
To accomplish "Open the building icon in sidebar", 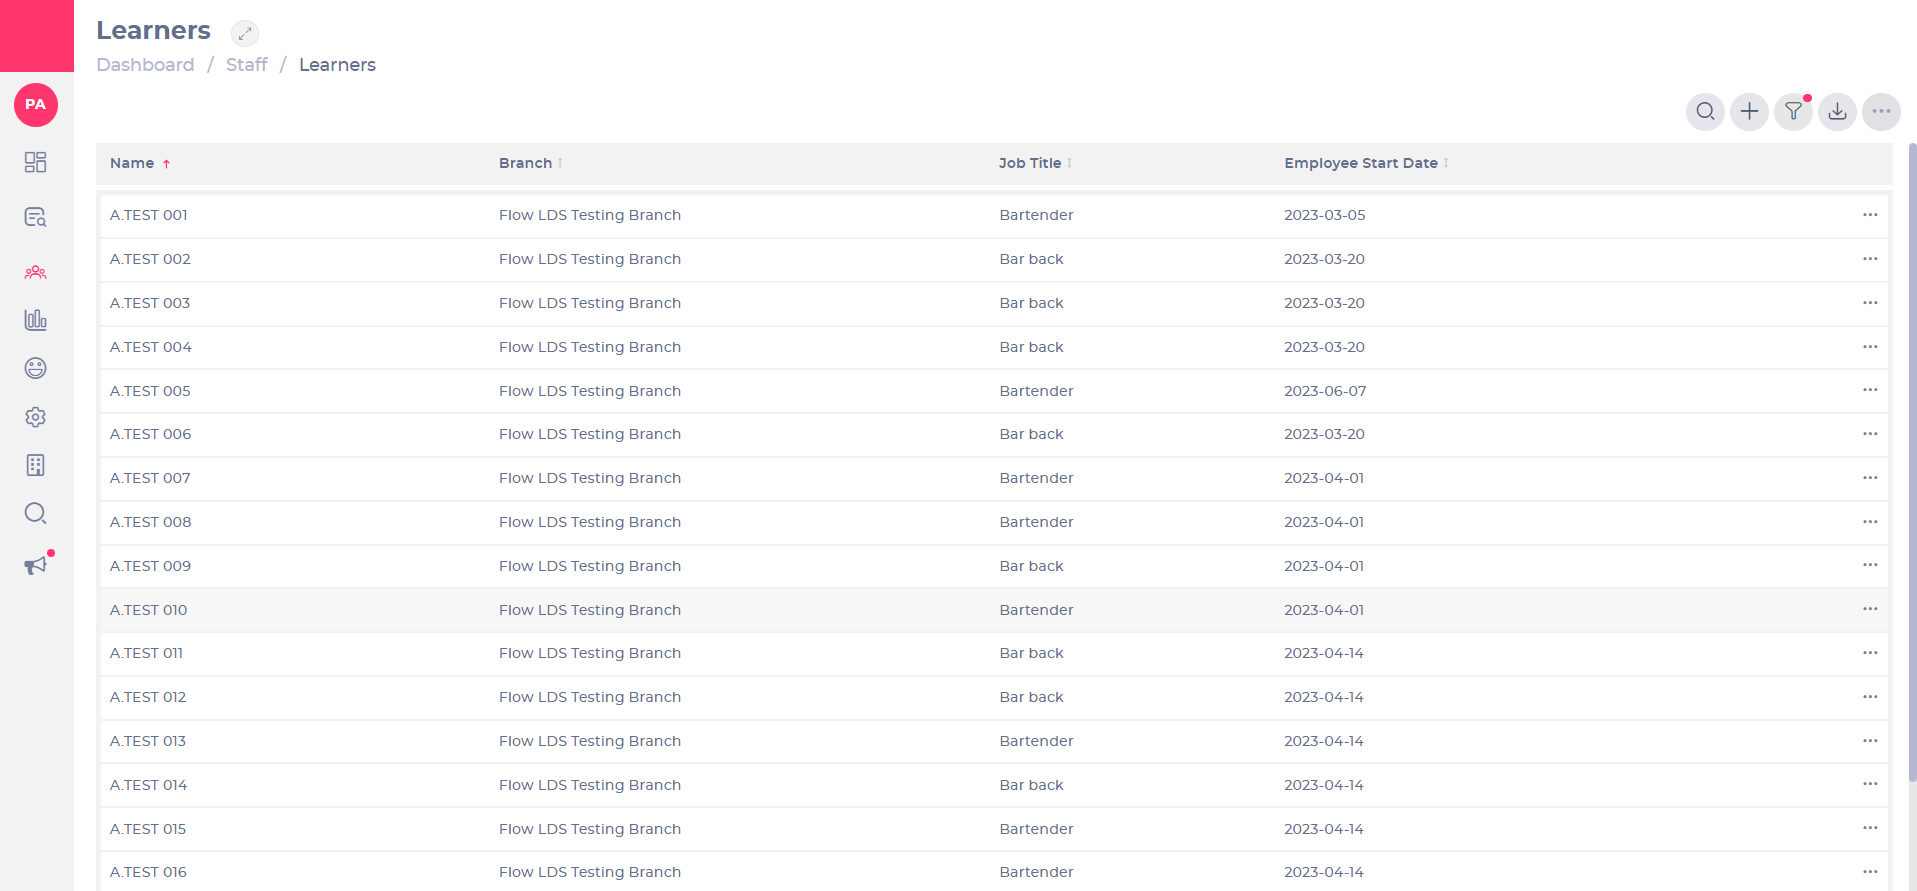I will tap(36, 465).
